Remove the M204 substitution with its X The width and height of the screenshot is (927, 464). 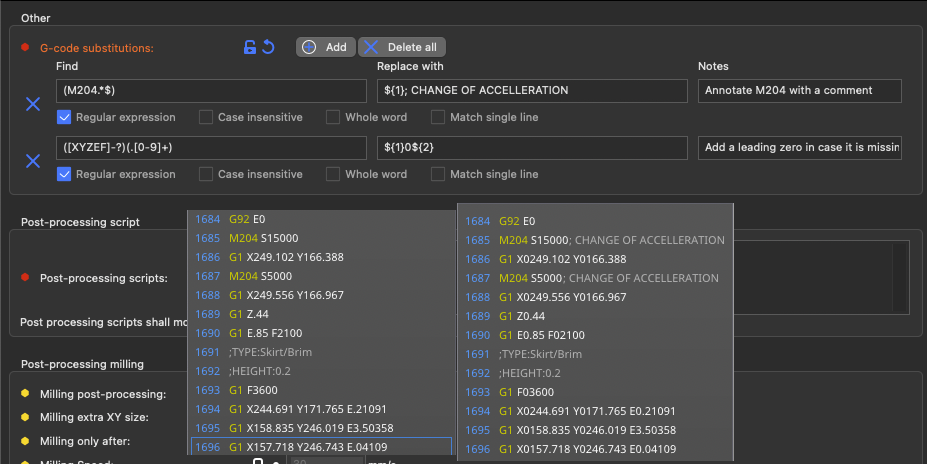33,104
